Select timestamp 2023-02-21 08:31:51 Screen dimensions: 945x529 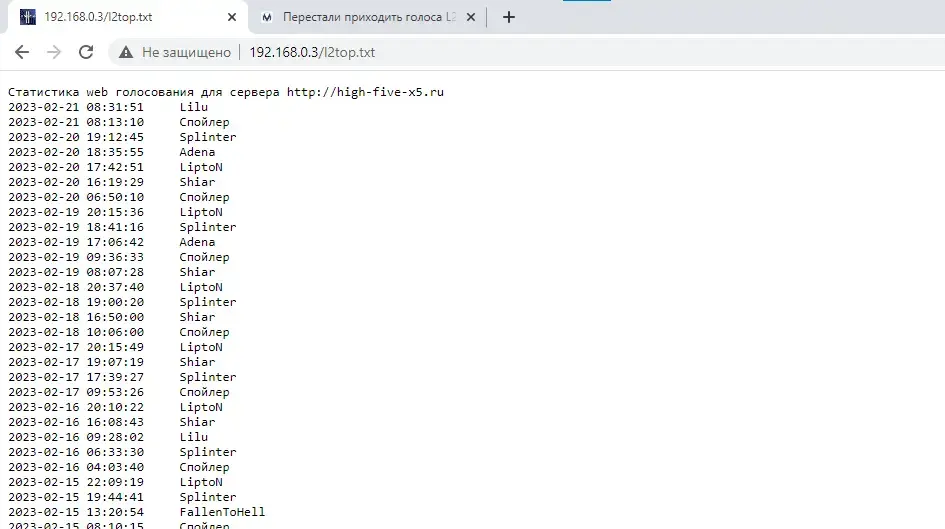tap(76, 107)
